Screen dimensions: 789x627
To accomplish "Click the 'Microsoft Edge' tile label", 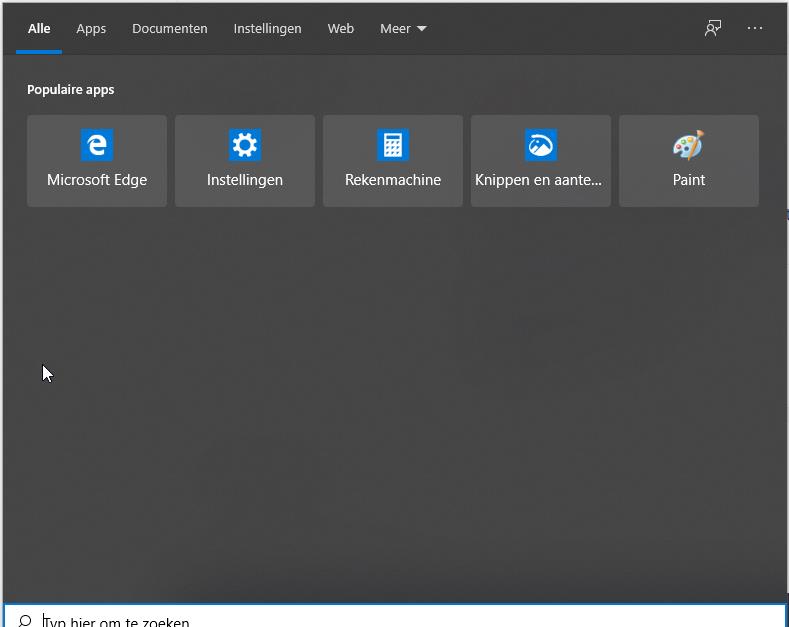I will (97, 180).
